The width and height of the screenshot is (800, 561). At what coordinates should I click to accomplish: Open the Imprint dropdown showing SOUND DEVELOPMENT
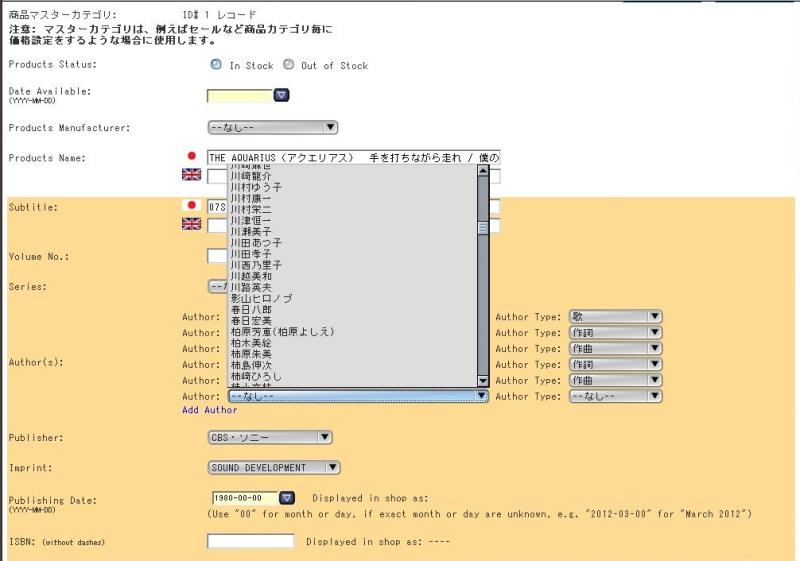tap(274, 467)
